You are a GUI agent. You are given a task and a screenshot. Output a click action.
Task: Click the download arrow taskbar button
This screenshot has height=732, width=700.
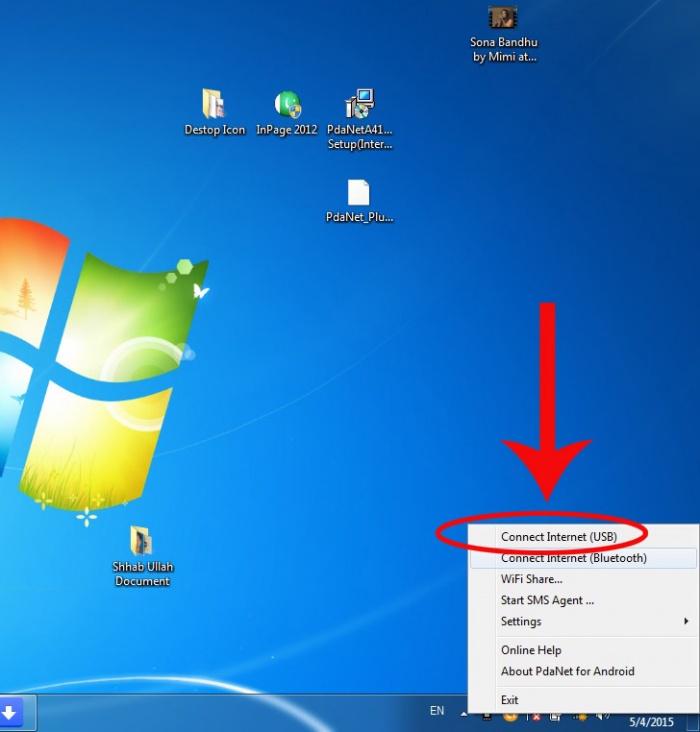tap(9, 713)
